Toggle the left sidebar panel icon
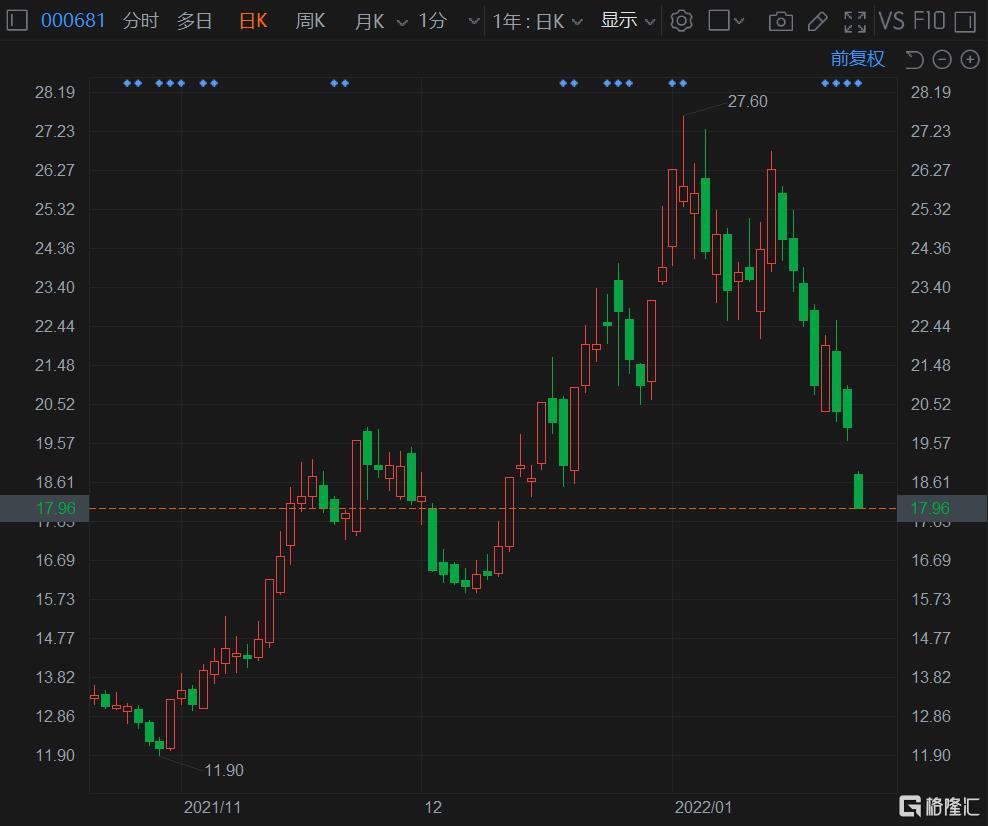The width and height of the screenshot is (988, 826). click(17, 21)
